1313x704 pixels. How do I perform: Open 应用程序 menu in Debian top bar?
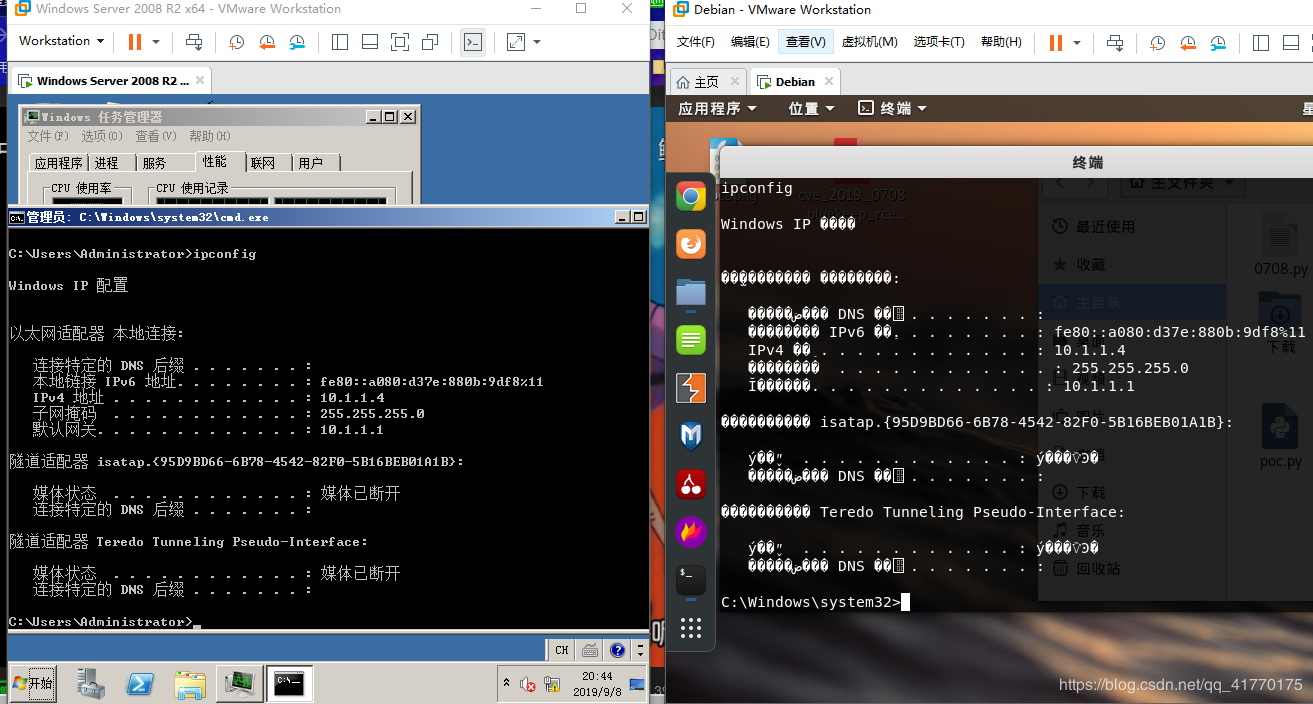click(x=718, y=108)
